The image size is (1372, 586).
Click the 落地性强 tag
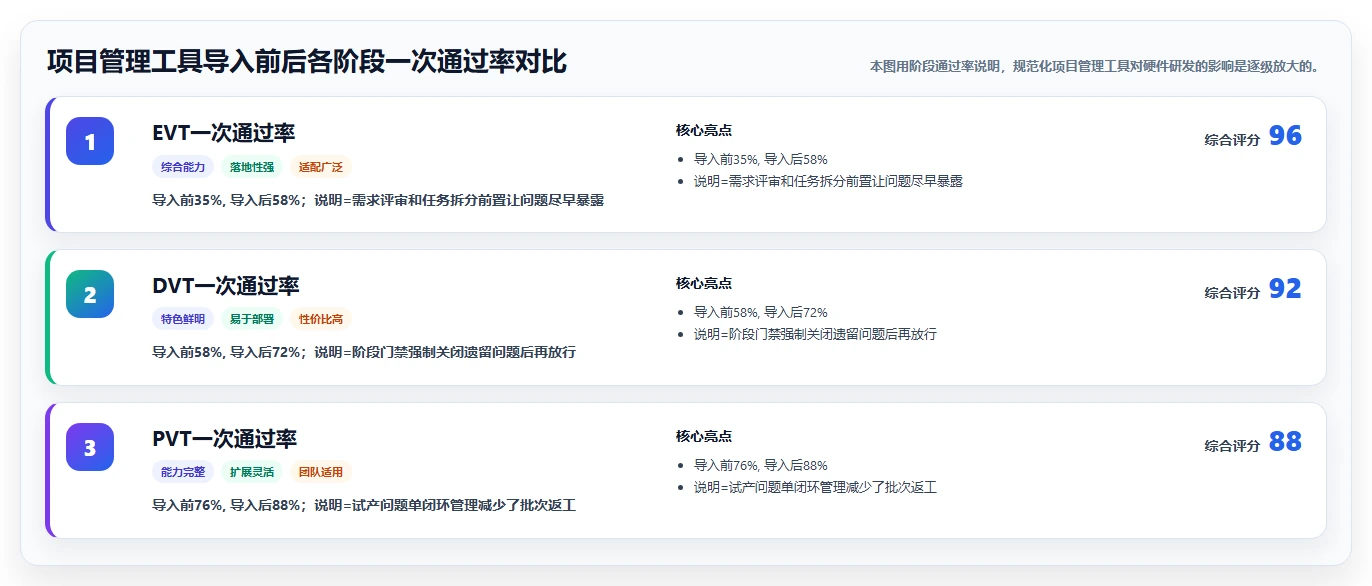252,167
